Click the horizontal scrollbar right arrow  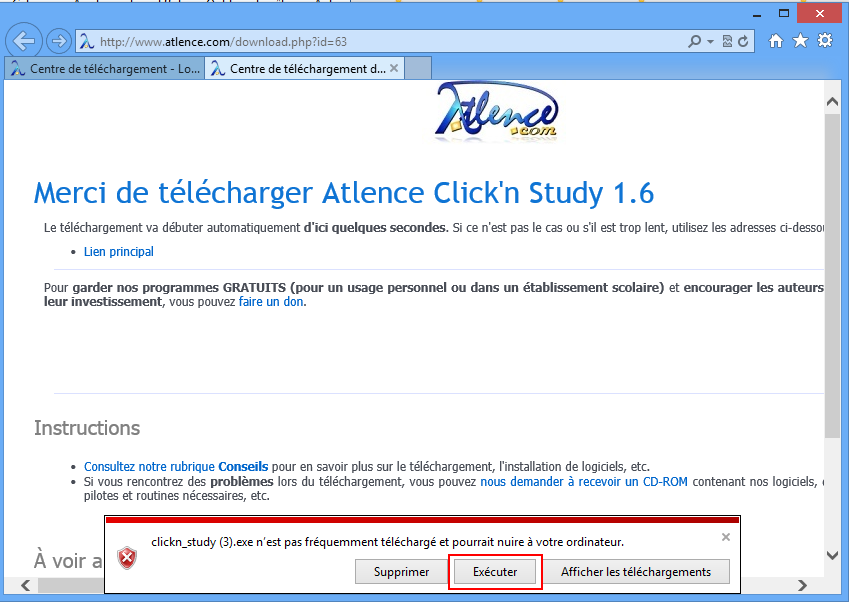pyautogui.click(x=802, y=585)
